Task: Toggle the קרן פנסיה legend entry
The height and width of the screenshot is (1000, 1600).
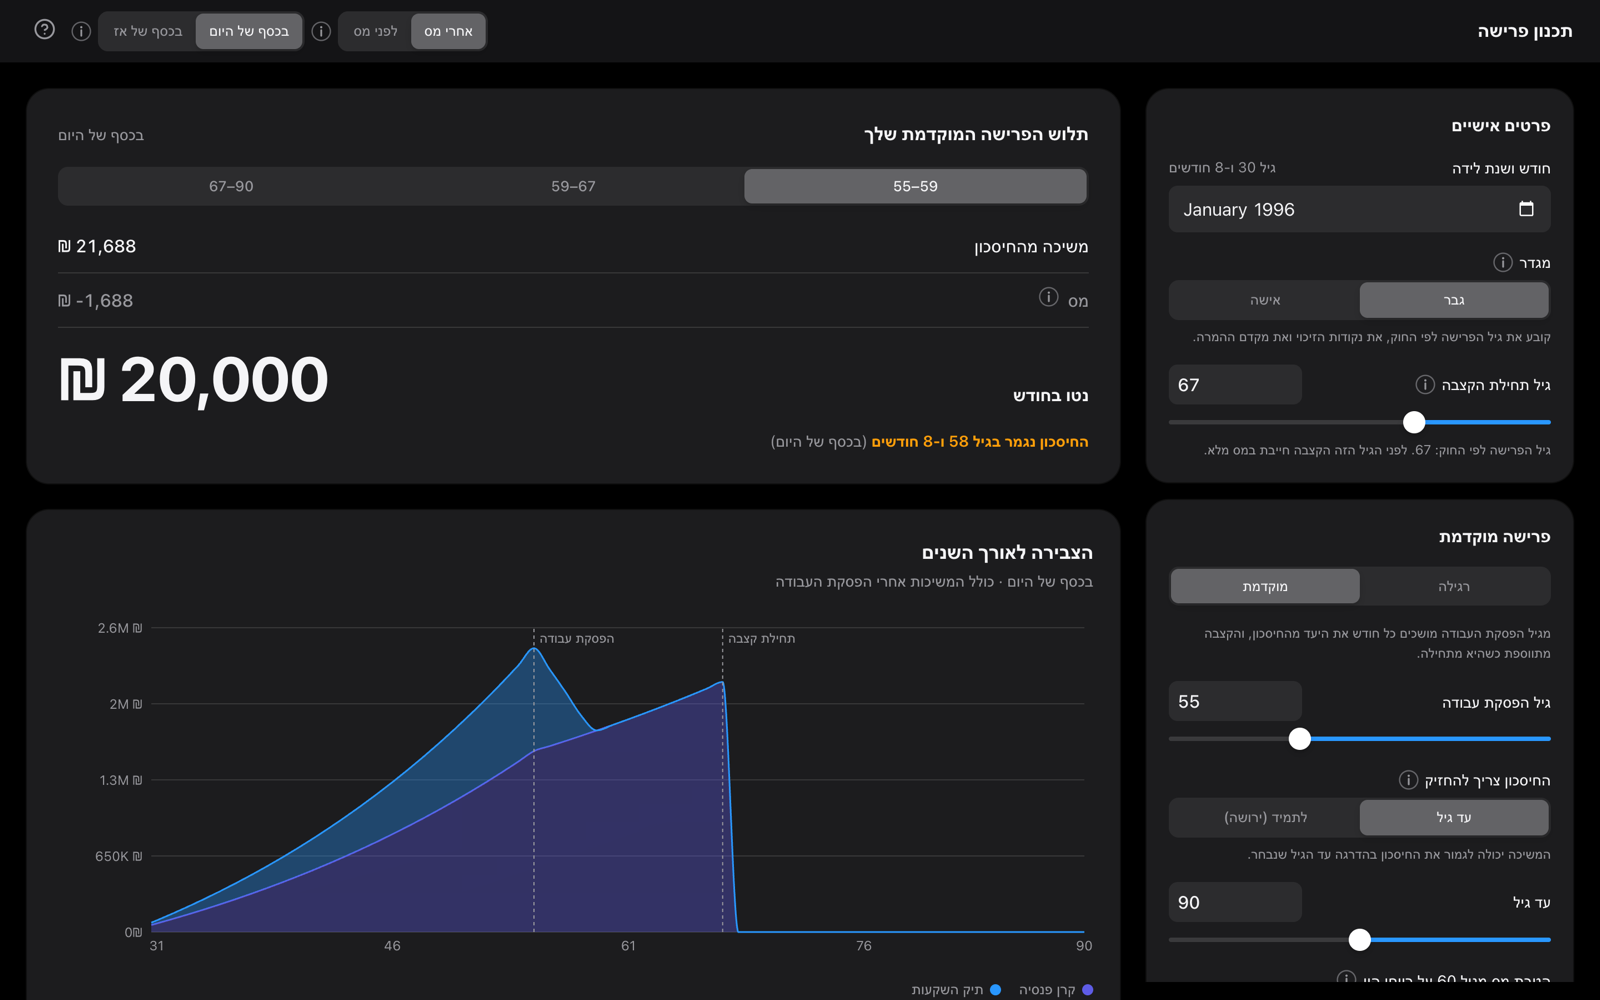Action: pos(1056,990)
